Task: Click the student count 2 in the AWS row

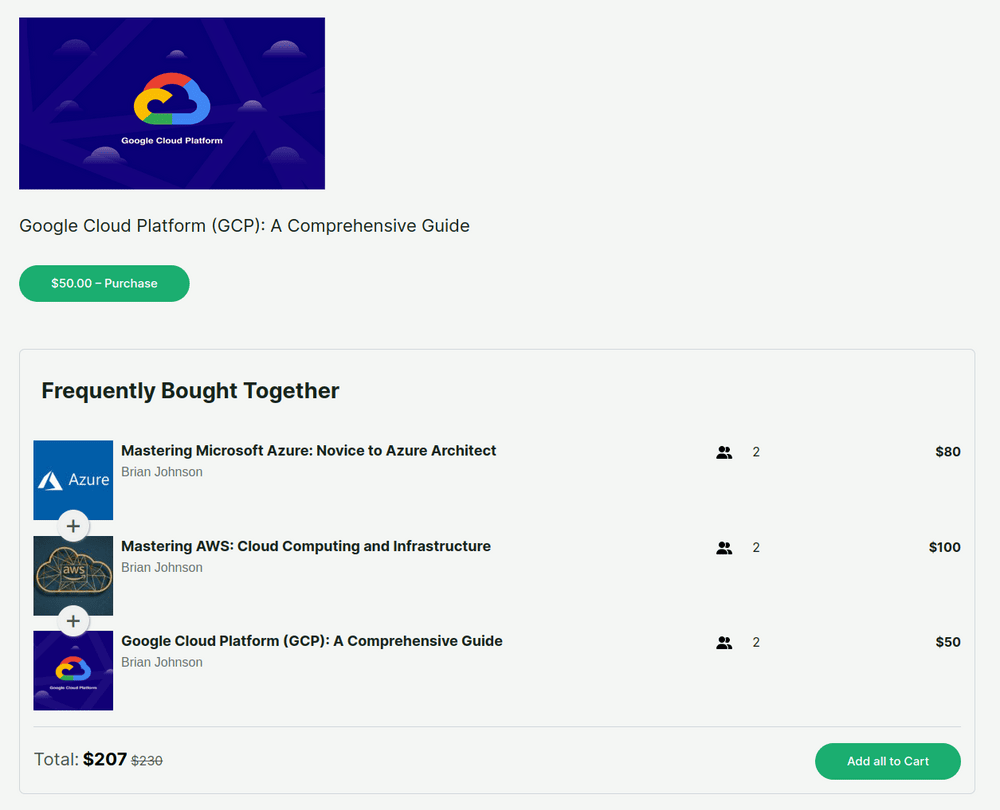Action: pos(756,548)
